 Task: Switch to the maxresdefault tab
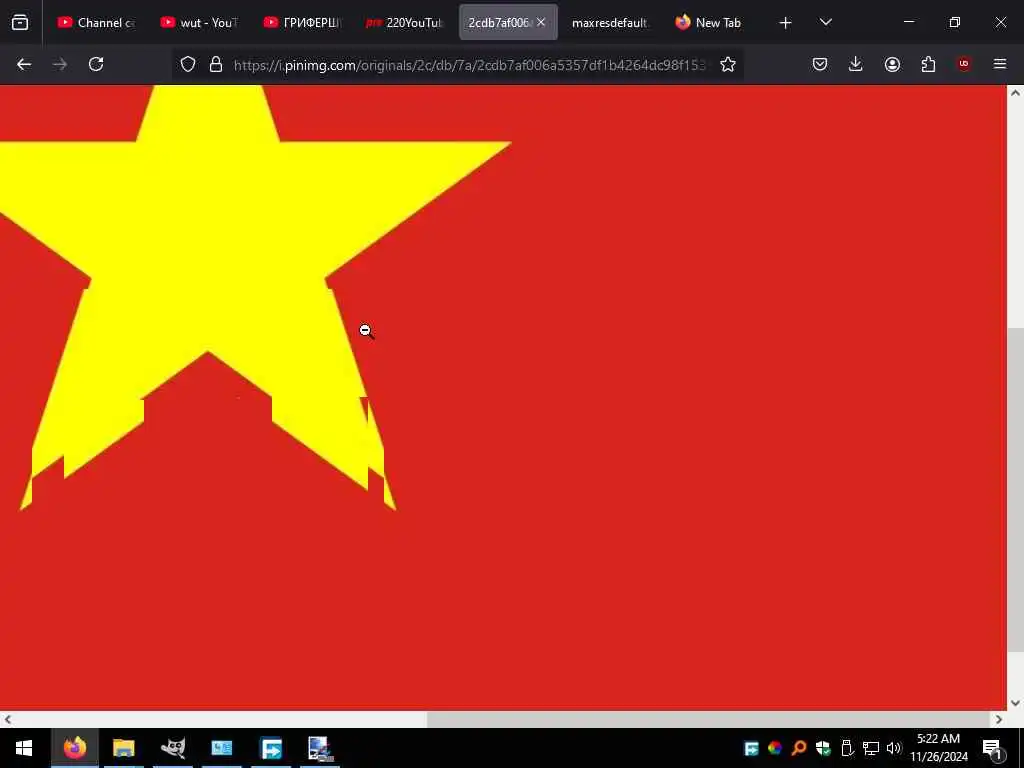[611, 22]
